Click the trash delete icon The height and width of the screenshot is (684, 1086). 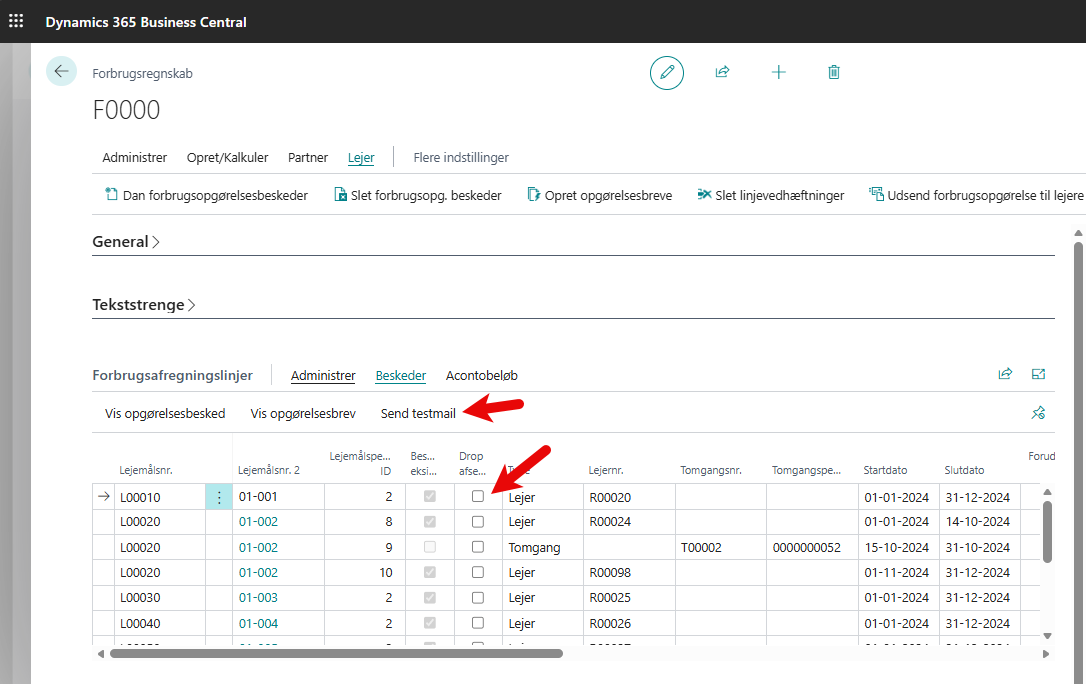point(834,73)
